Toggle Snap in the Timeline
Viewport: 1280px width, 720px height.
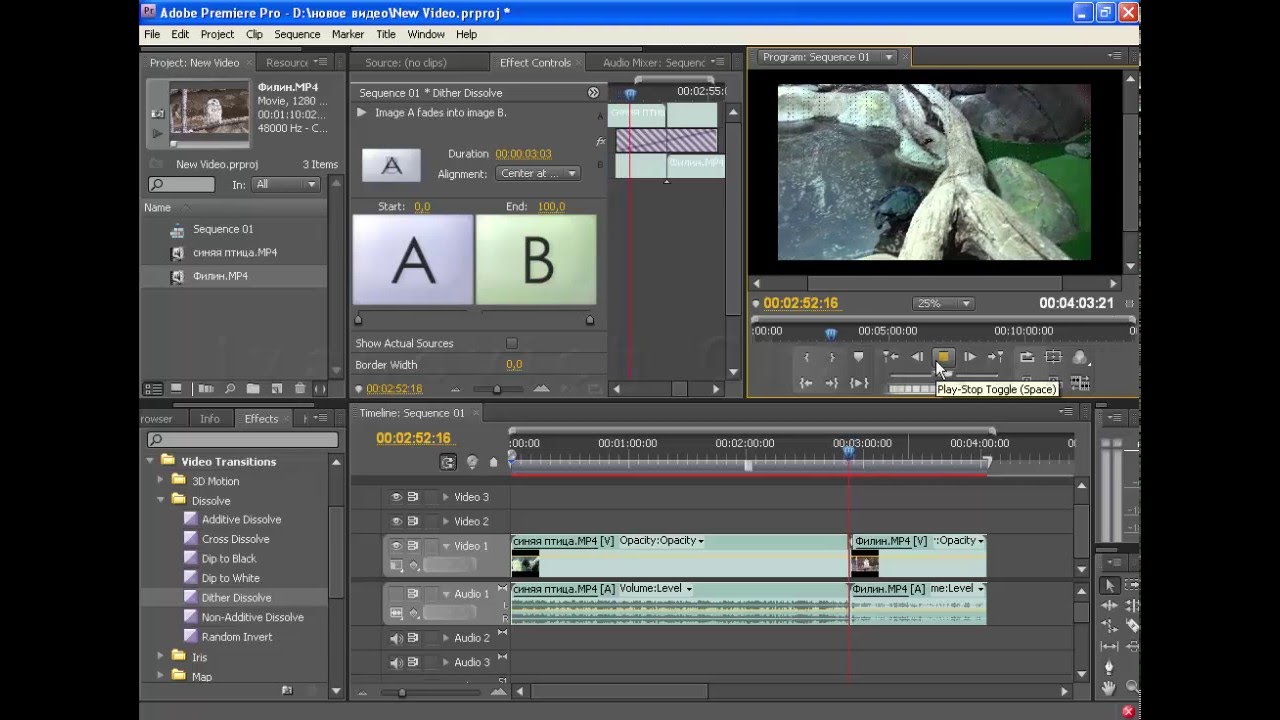(x=448, y=462)
